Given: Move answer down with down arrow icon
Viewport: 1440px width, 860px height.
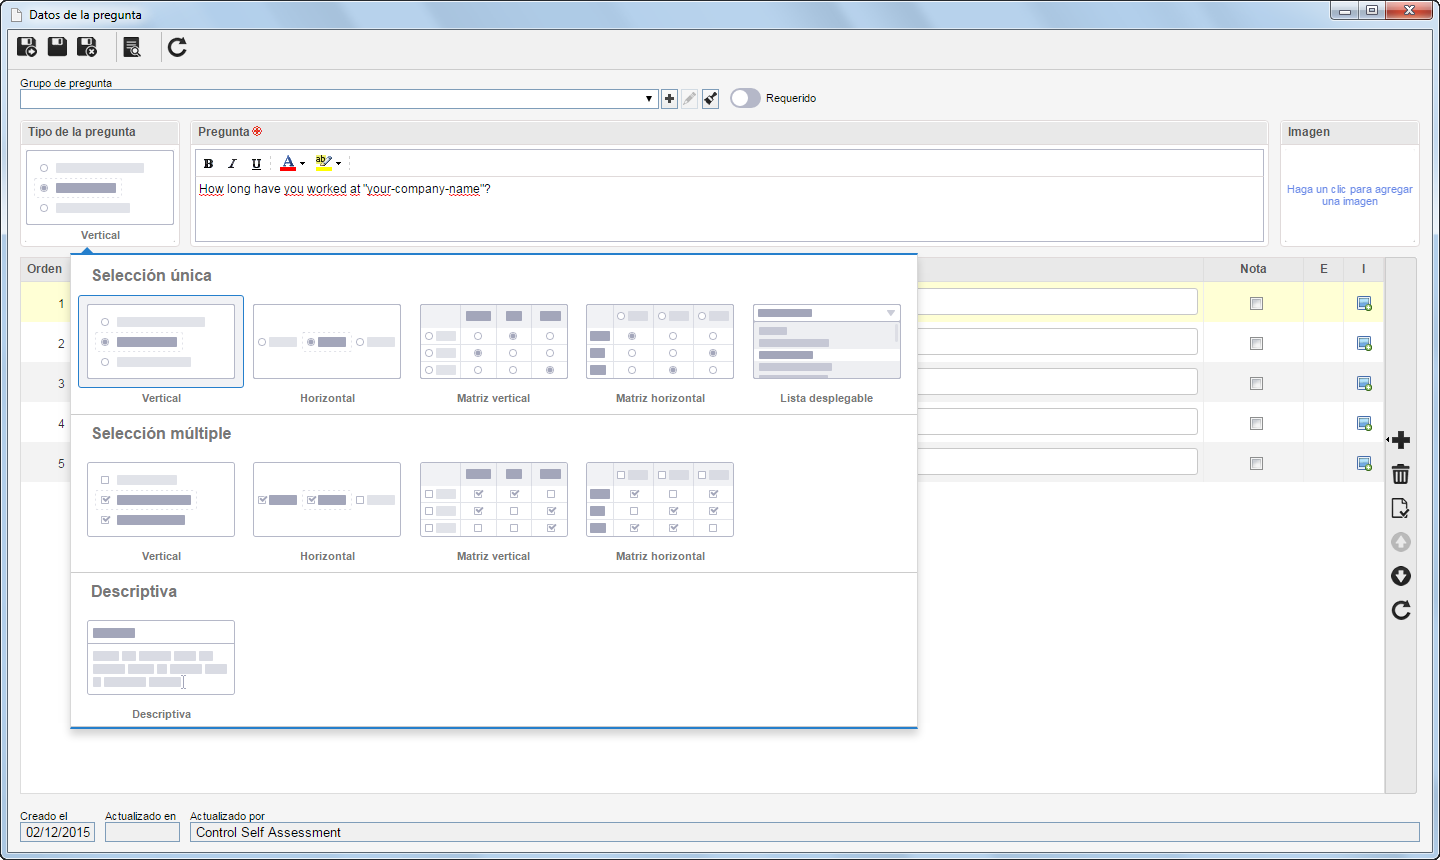Looking at the screenshot, I should point(1401,576).
